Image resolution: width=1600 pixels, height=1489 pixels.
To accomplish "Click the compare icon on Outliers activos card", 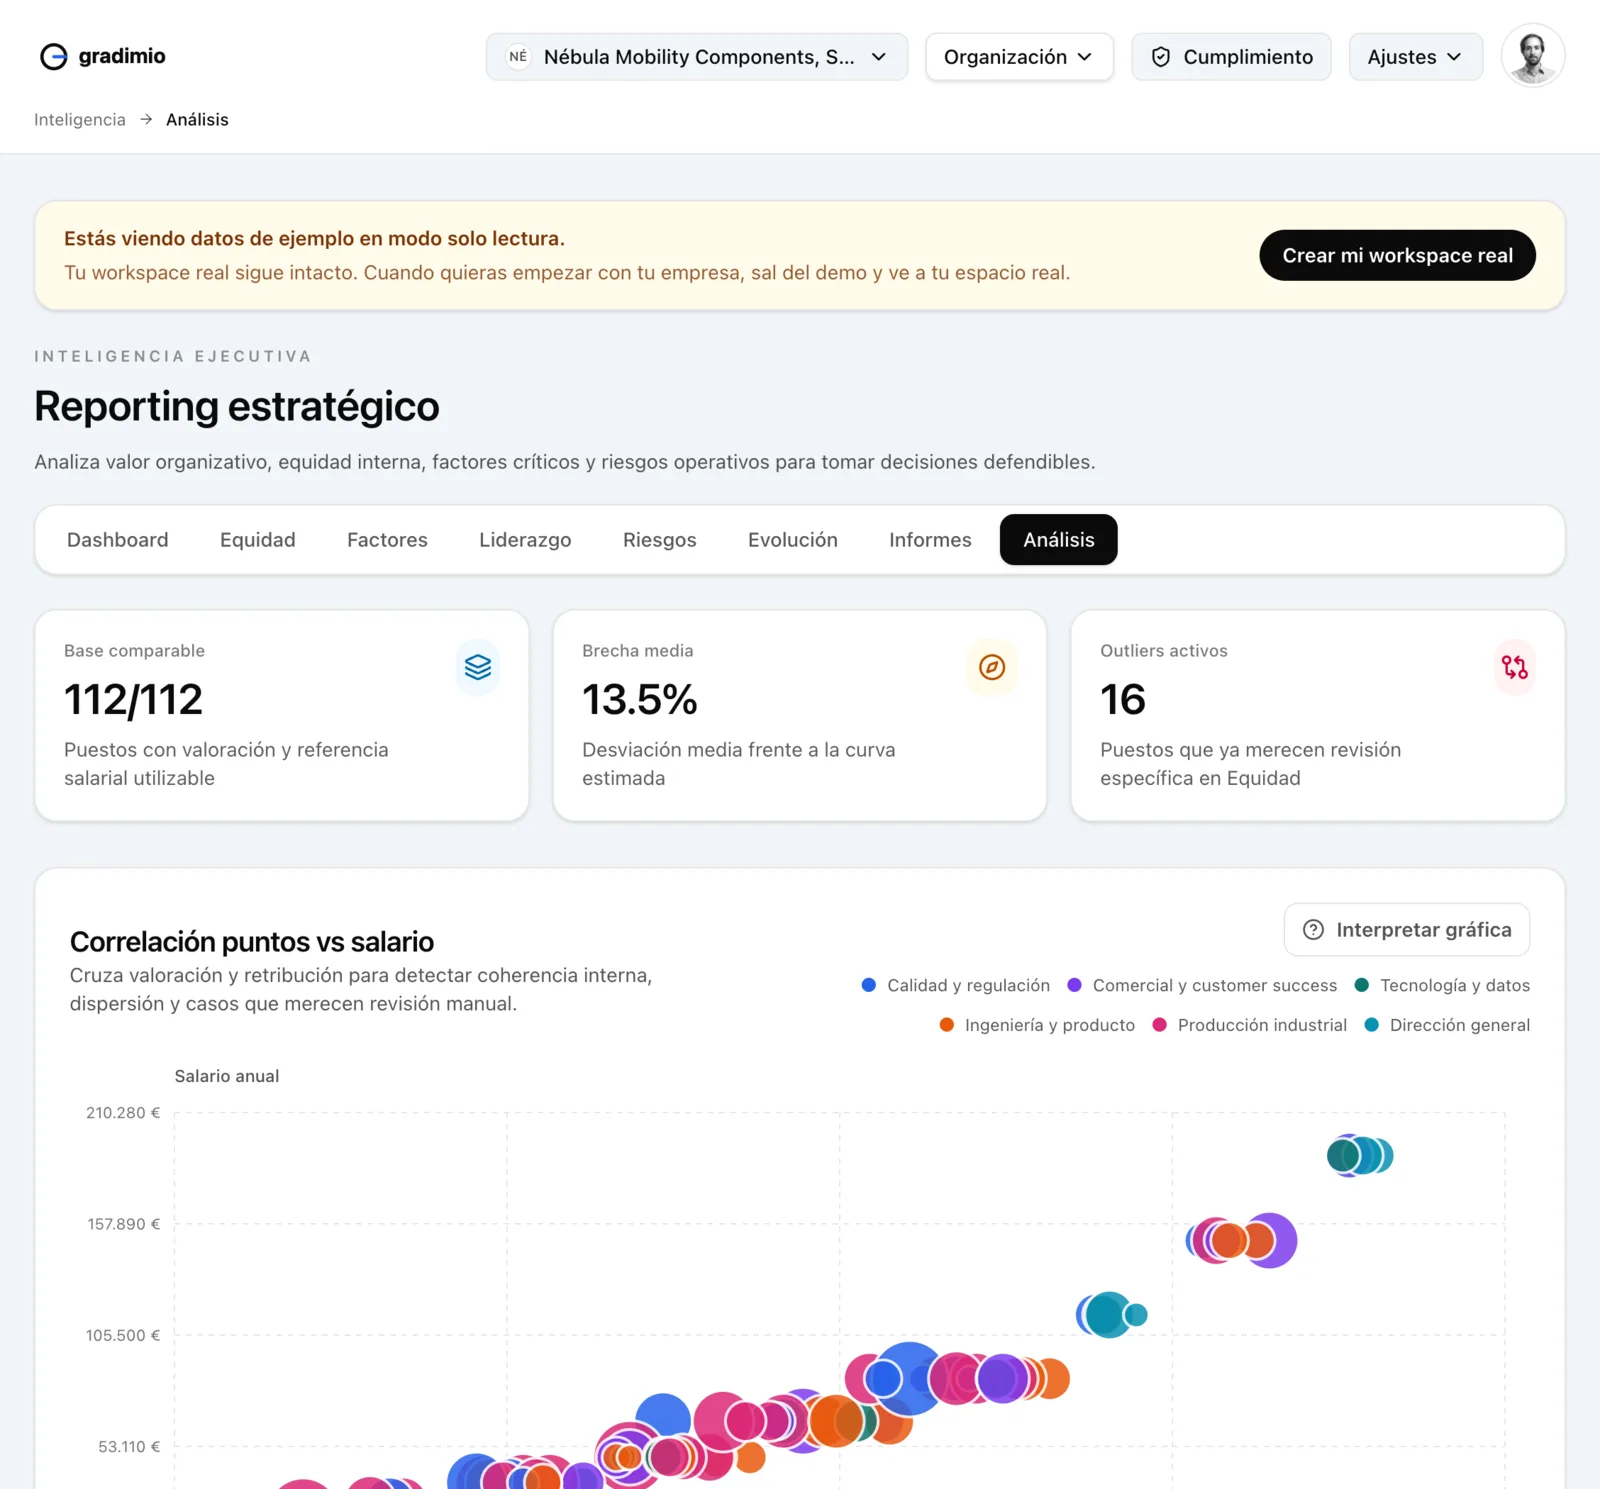I will (1514, 667).
